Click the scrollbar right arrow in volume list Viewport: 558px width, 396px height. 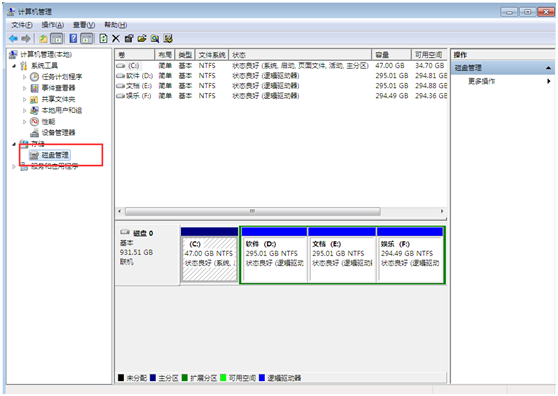pyautogui.click(x=442, y=211)
